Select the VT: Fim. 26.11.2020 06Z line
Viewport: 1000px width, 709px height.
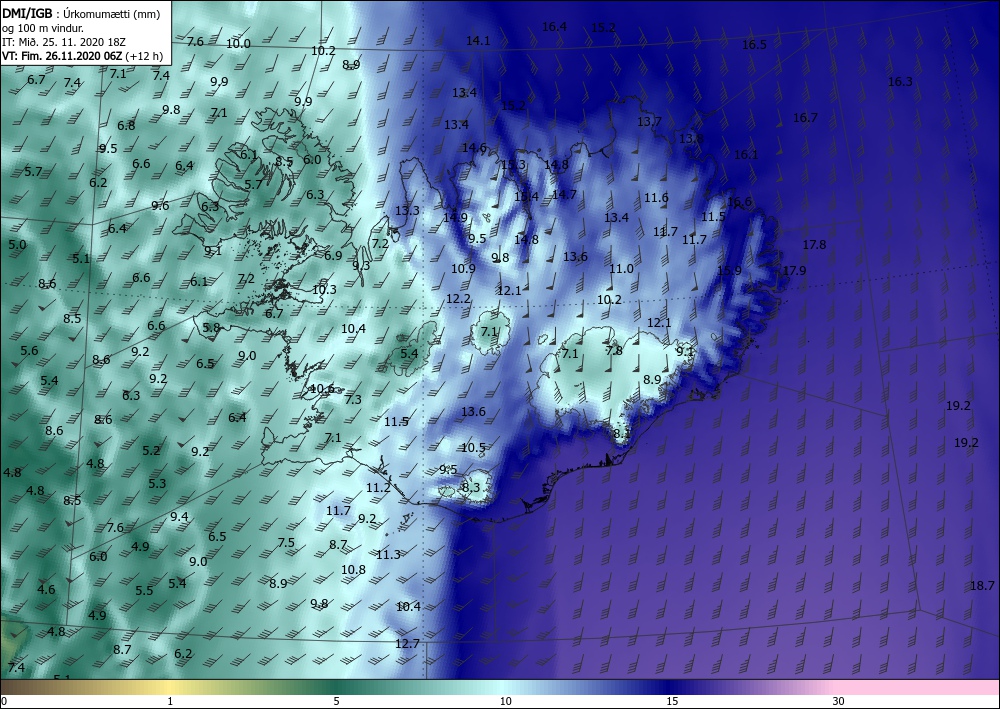pyautogui.click(x=82, y=56)
